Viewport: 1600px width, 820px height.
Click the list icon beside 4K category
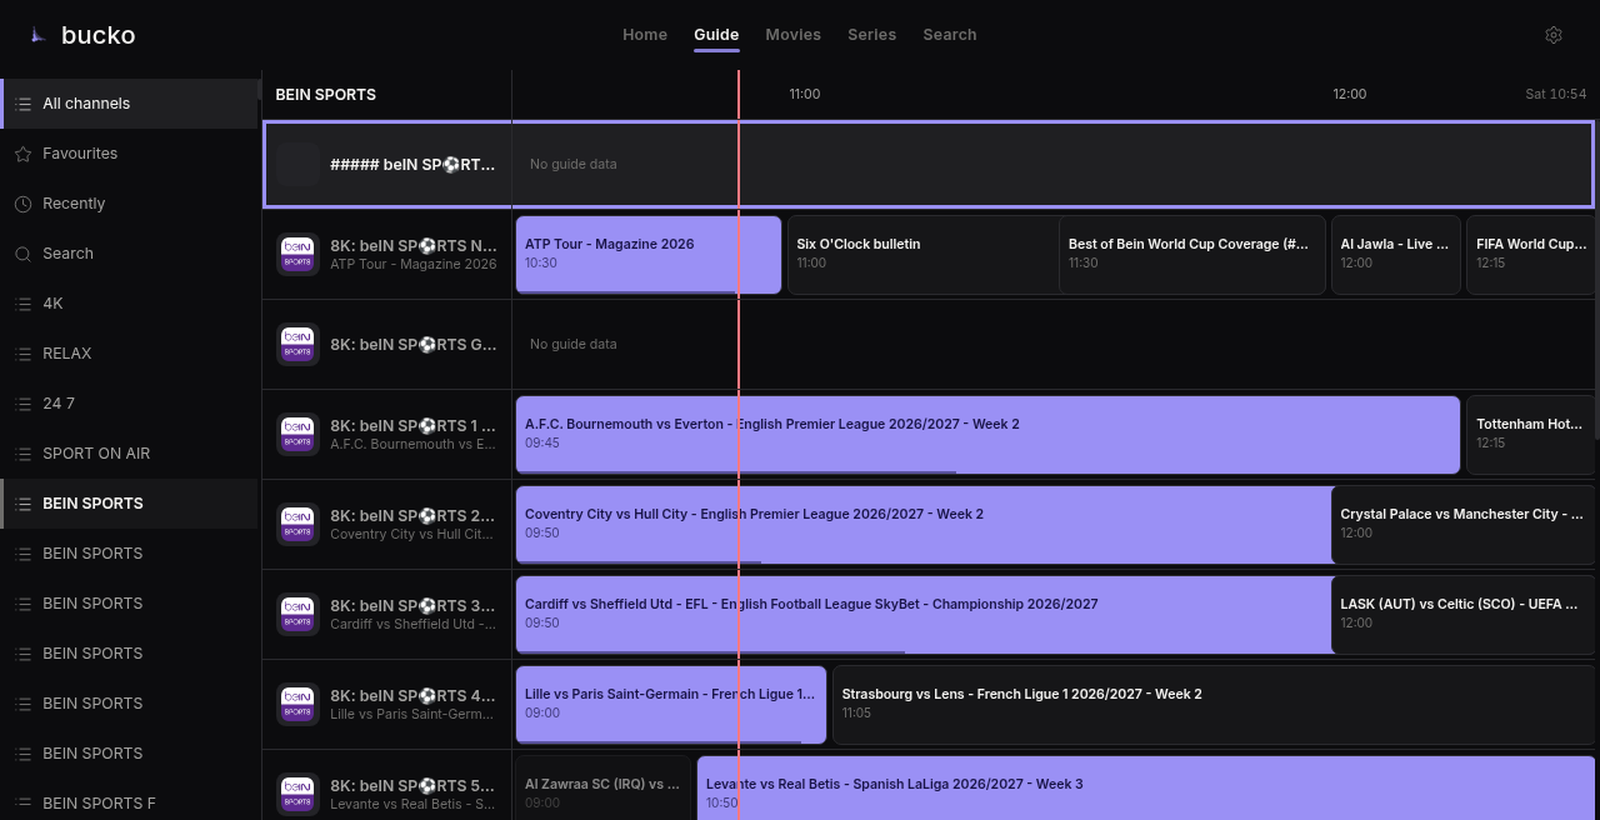coord(23,304)
